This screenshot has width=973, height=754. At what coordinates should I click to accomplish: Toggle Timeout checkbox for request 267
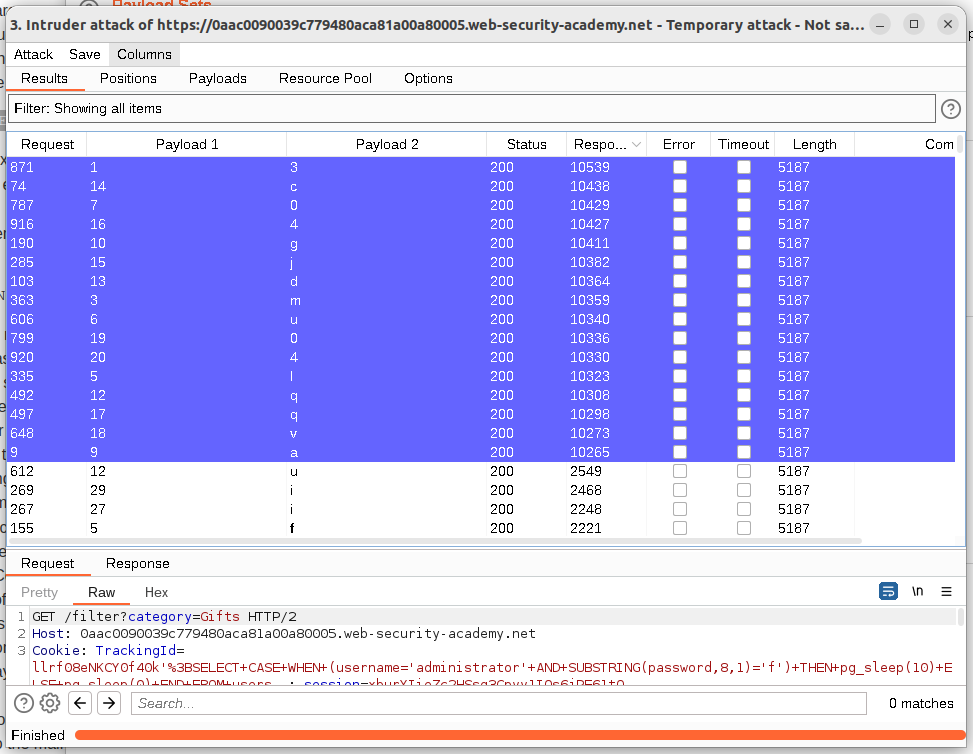[743, 509]
